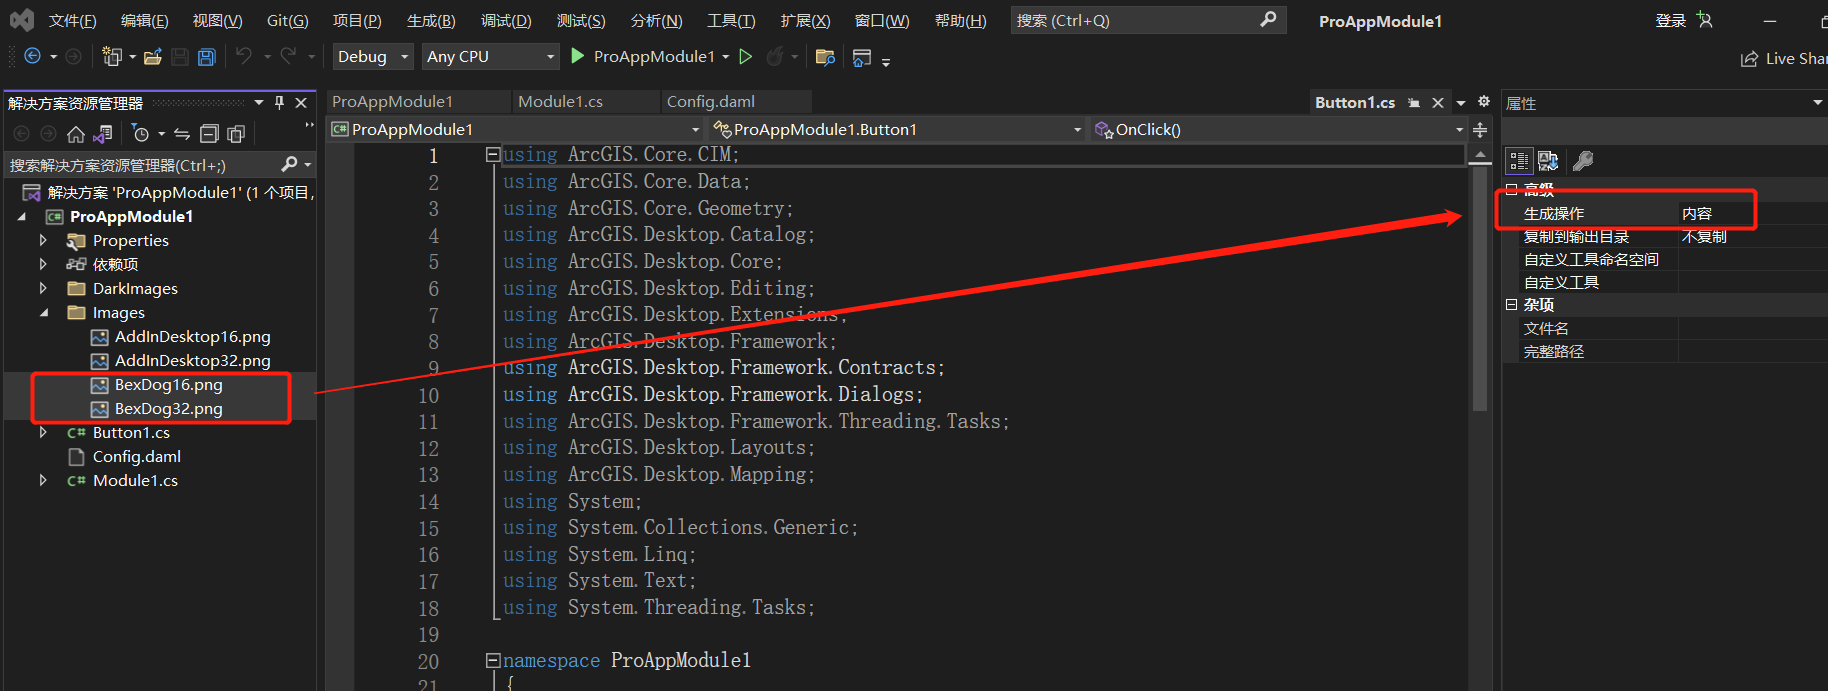Collapse the namespace ProAppModule1 region
1828x691 pixels.
492,660
